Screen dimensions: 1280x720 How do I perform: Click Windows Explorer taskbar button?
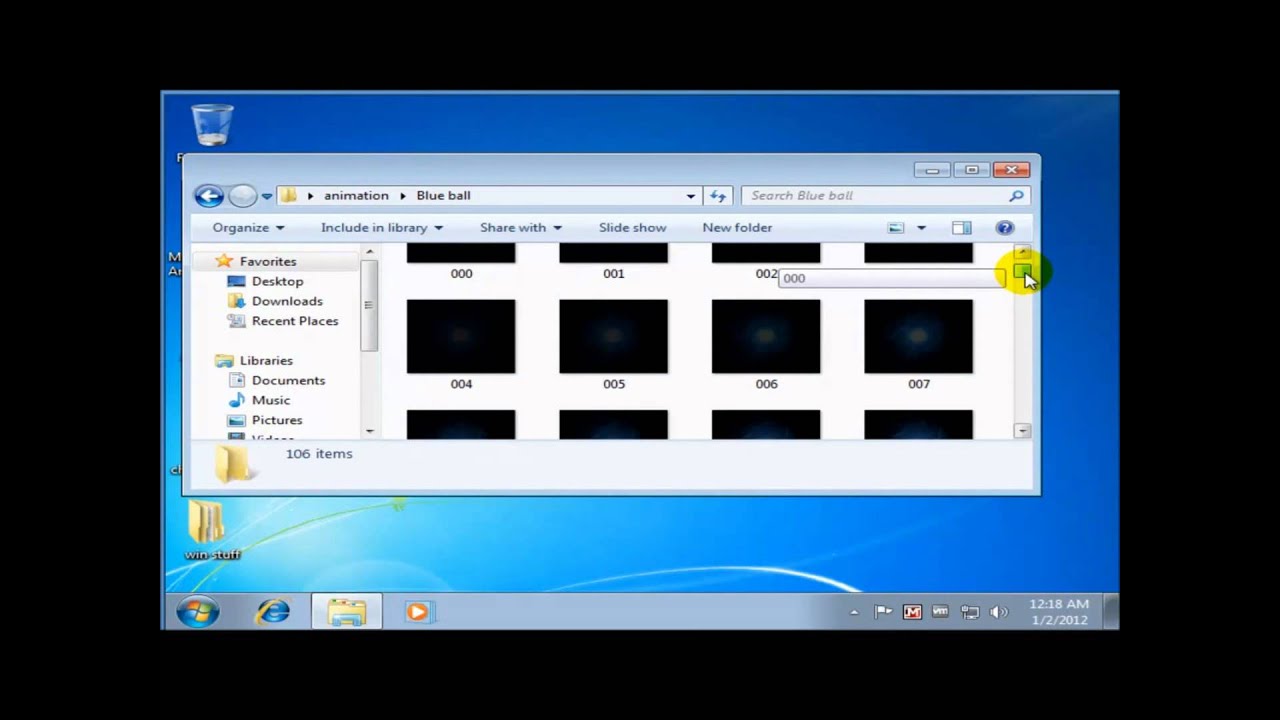click(x=346, y=612)
